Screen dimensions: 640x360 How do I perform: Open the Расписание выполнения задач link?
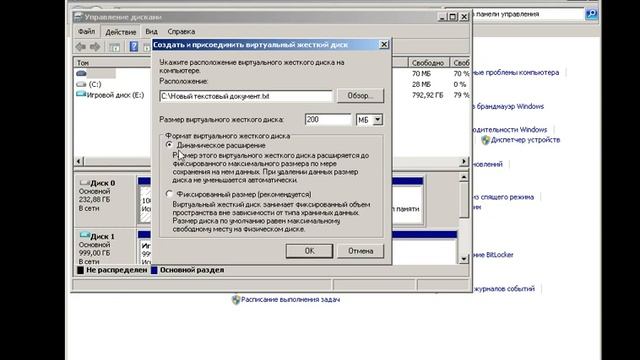[x=290, y=300]
